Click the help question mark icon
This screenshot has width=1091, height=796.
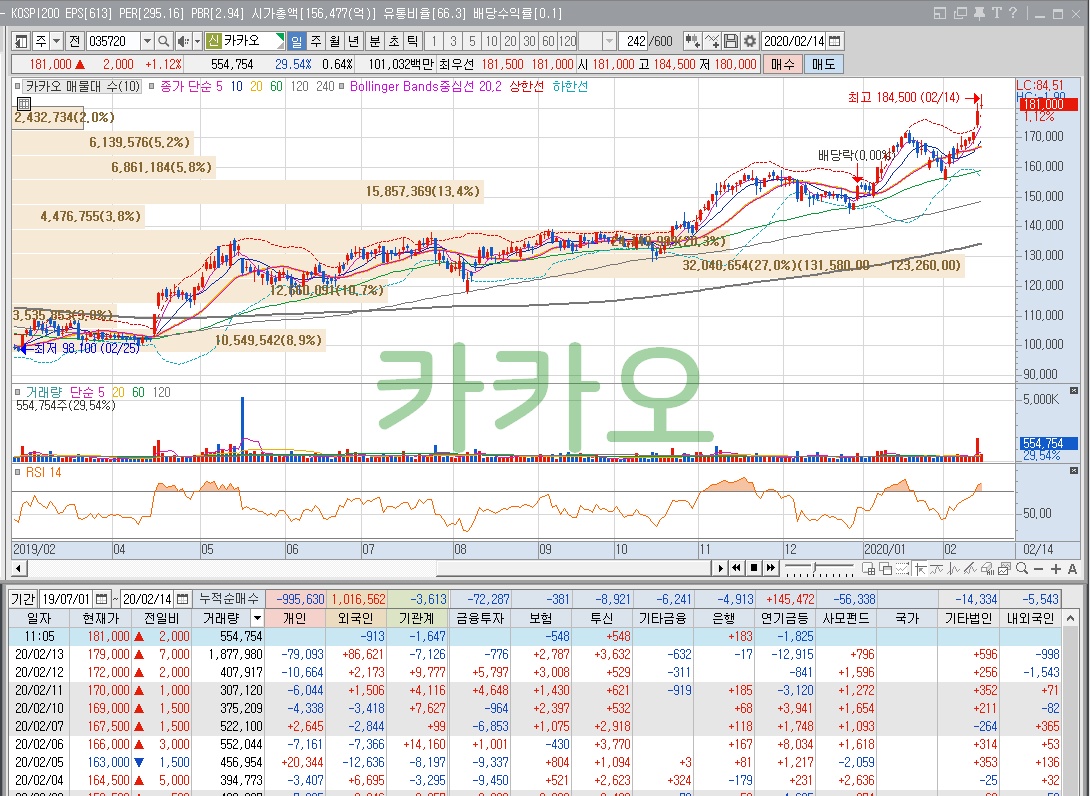click(1013, 13)
